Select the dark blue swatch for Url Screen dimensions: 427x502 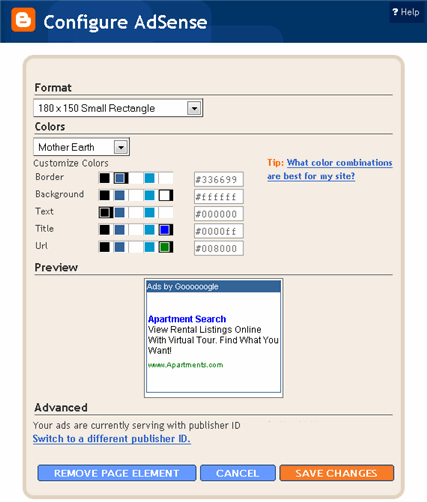119,247
